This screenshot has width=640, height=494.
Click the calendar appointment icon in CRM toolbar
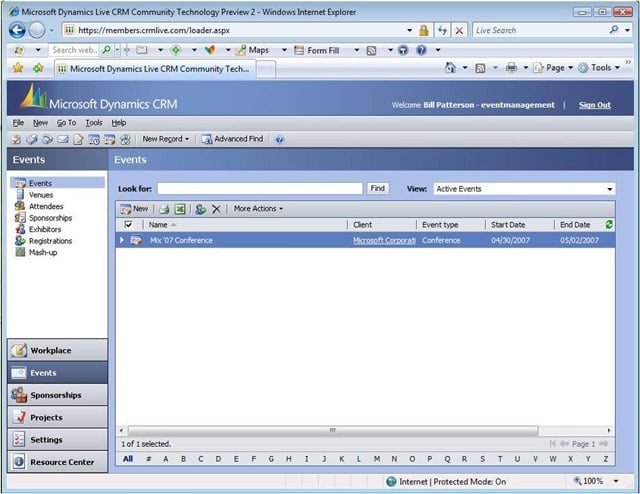tap(93, 140)
